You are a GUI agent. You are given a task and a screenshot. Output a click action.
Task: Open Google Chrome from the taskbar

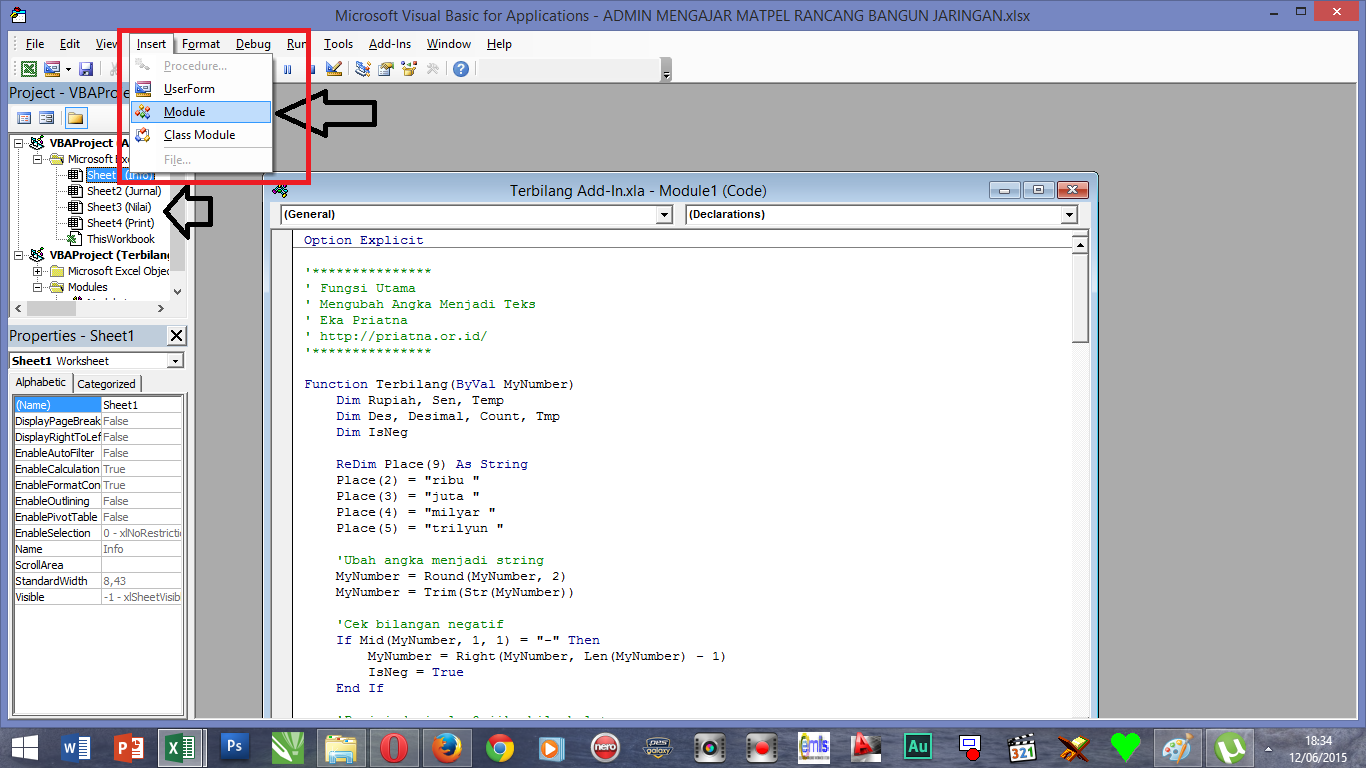click(x=500, y=747)
